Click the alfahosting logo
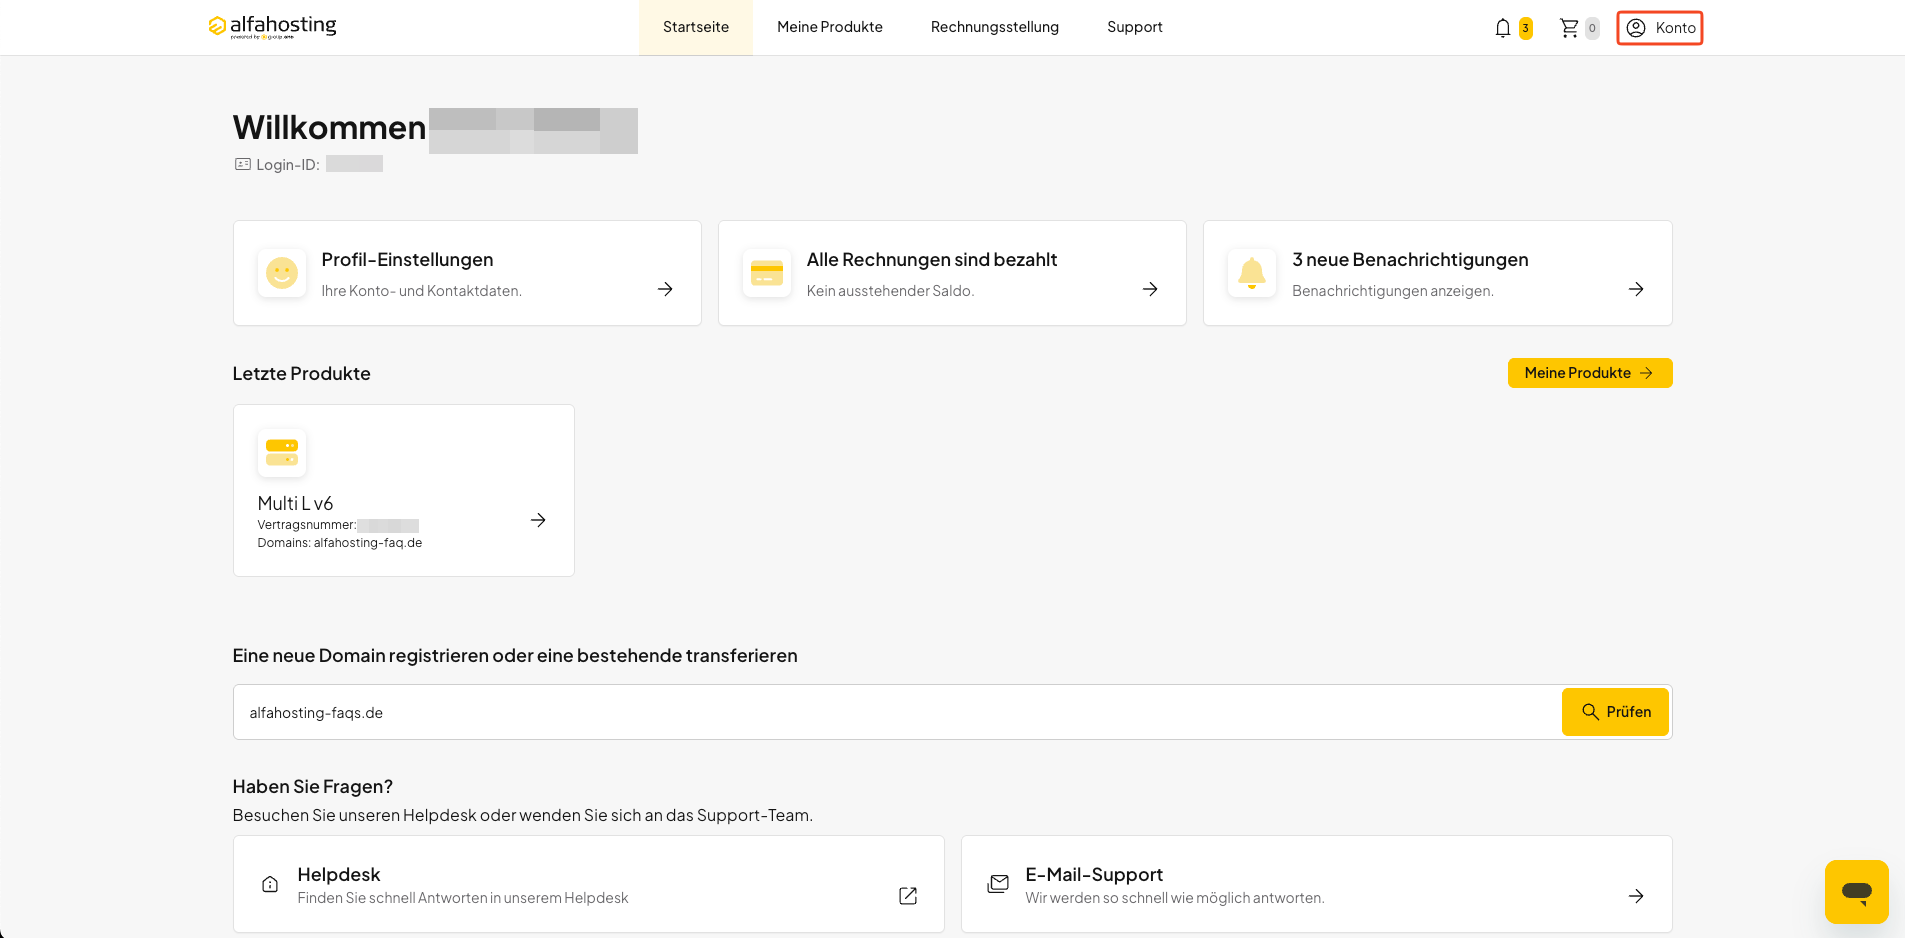The image size is (1905, 938). [272, 26]
